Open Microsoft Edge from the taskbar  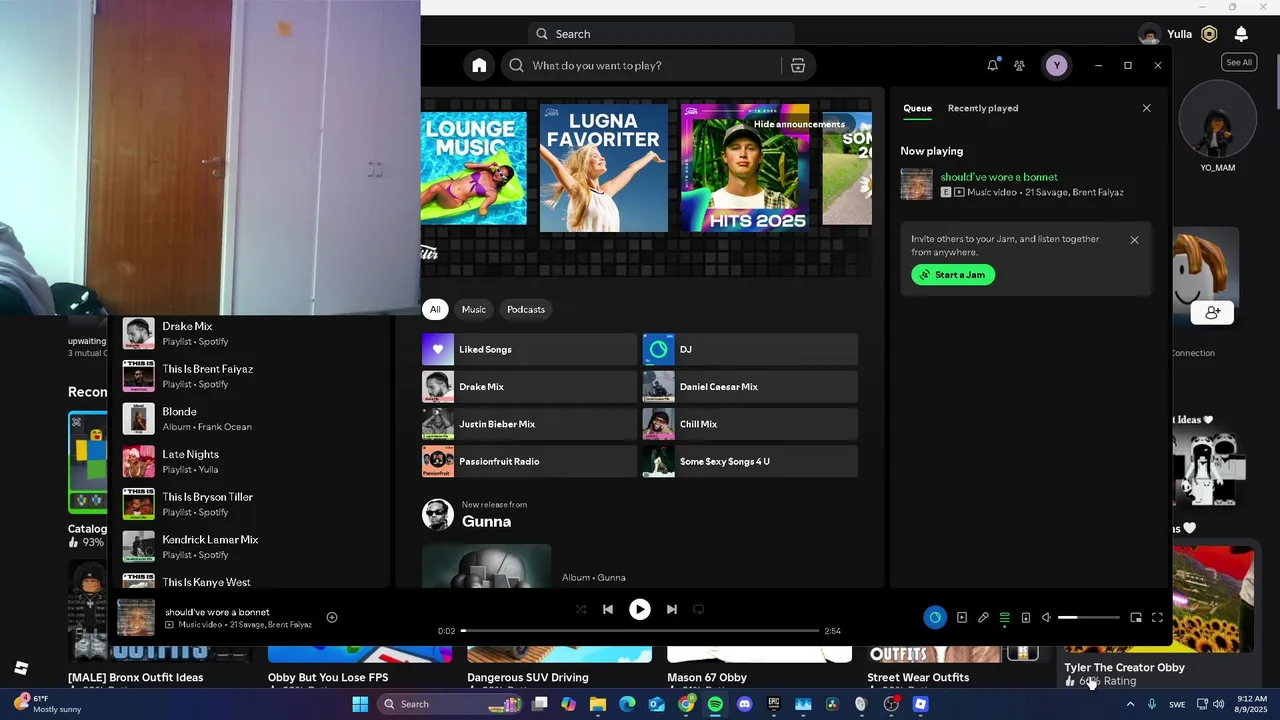(x=627, y=704)
